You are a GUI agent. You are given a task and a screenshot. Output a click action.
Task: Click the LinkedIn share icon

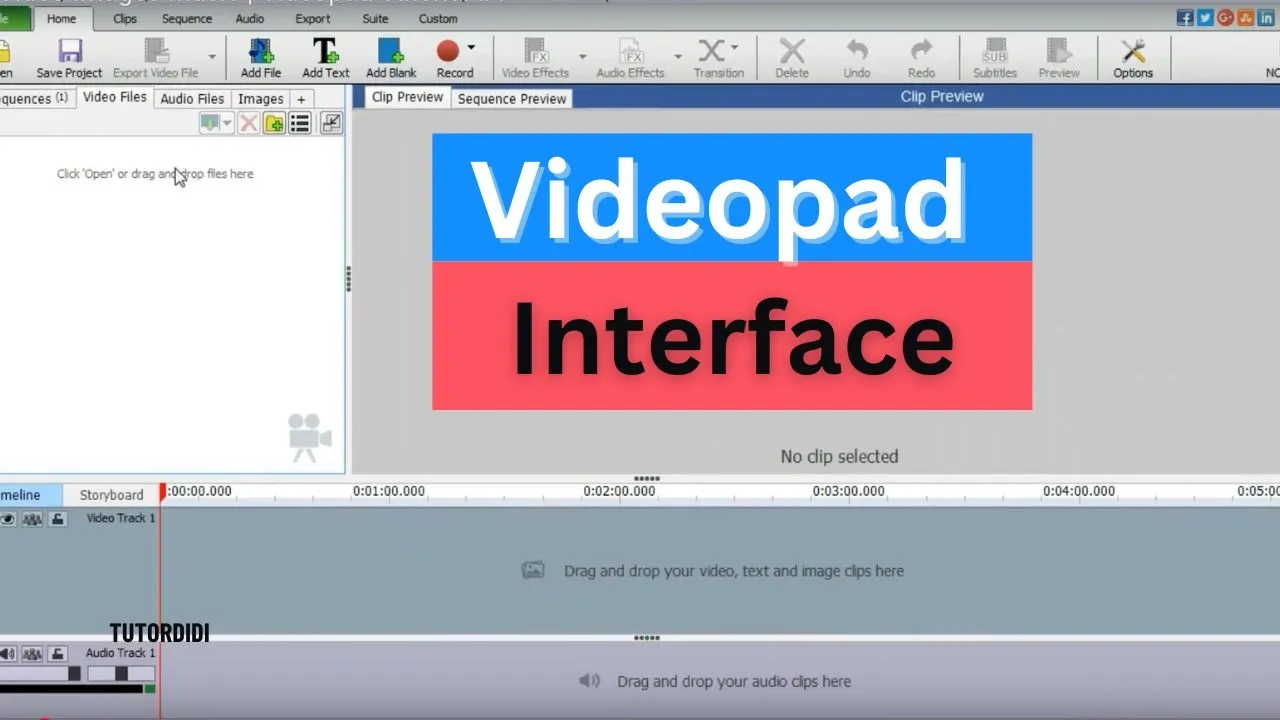click(1266, 17)
